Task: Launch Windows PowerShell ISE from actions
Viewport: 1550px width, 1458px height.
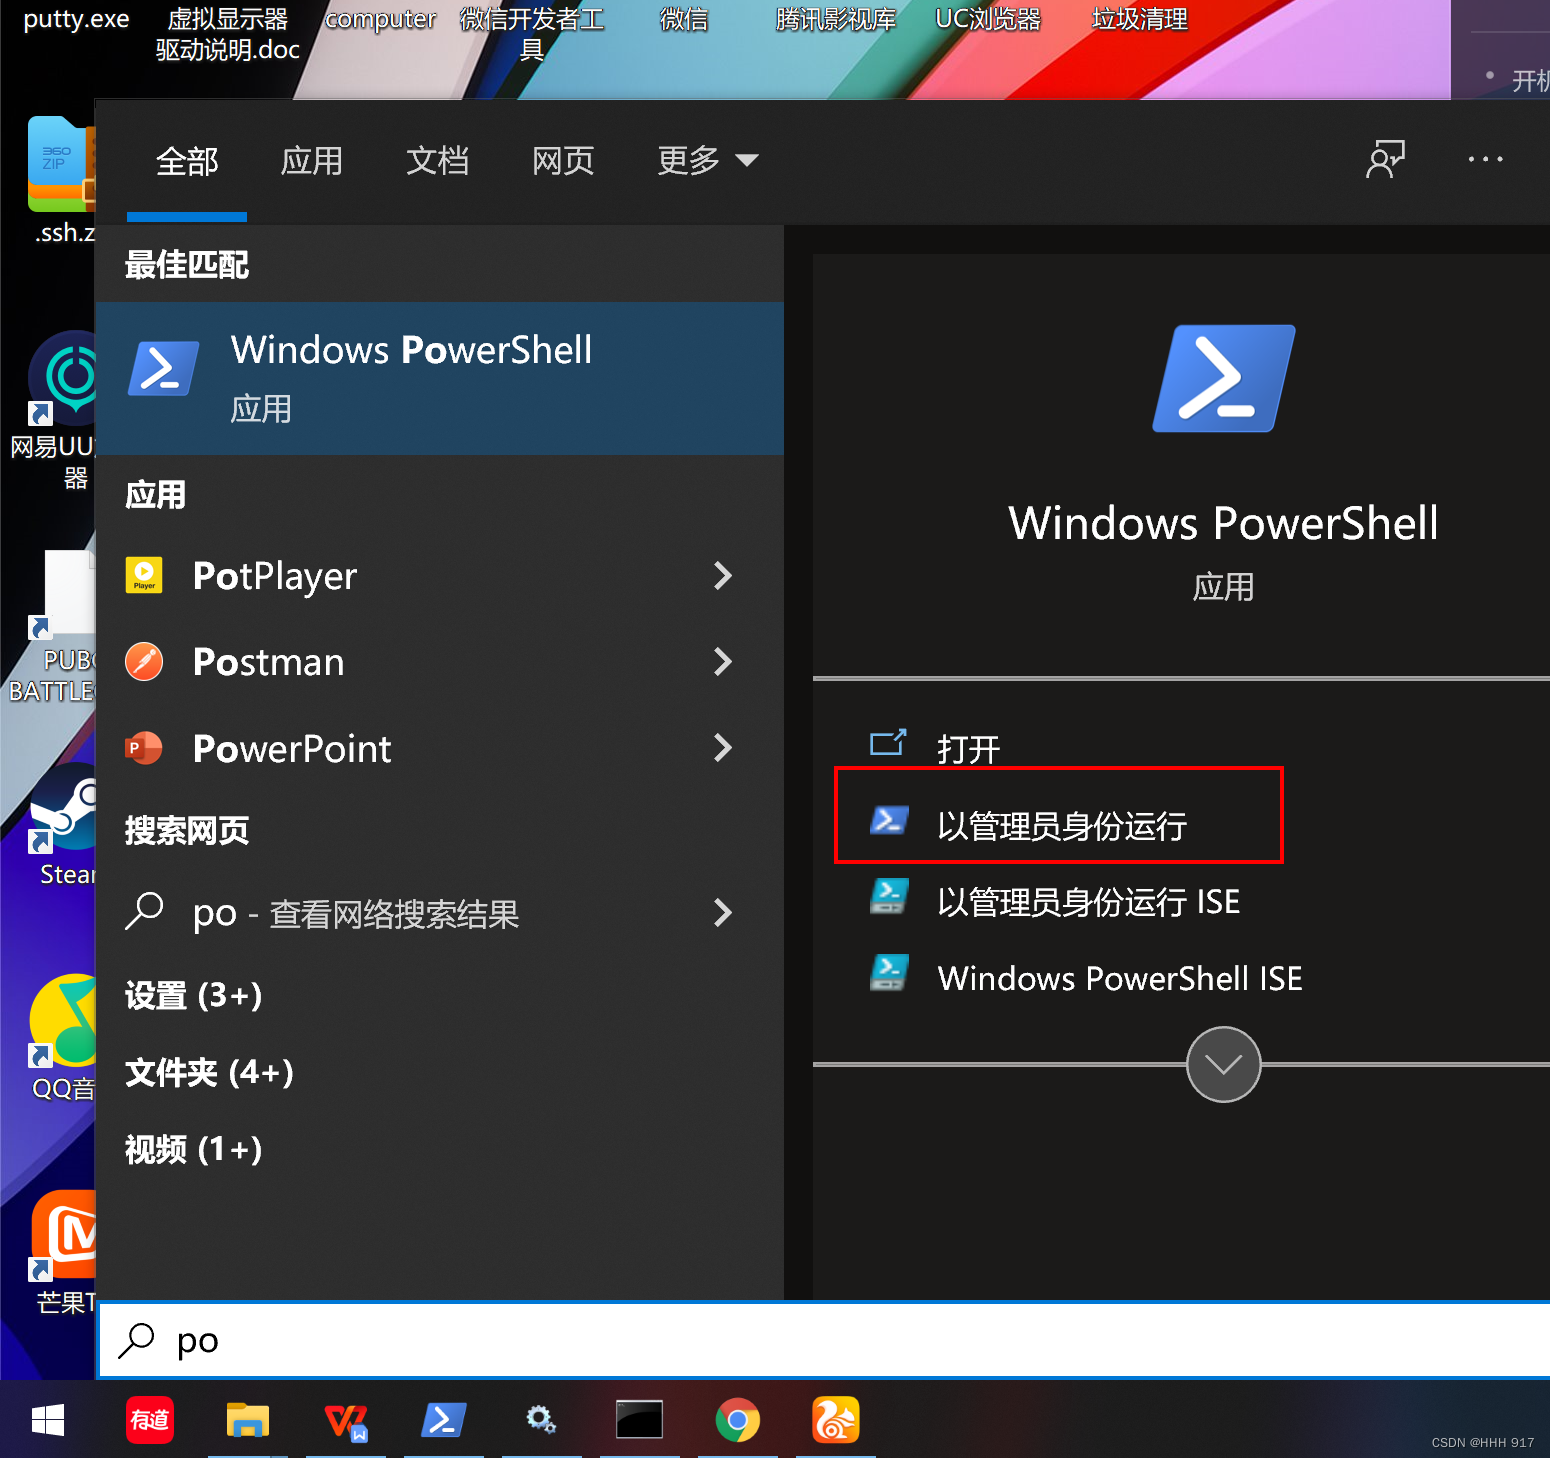Action: click(1120, 978)
